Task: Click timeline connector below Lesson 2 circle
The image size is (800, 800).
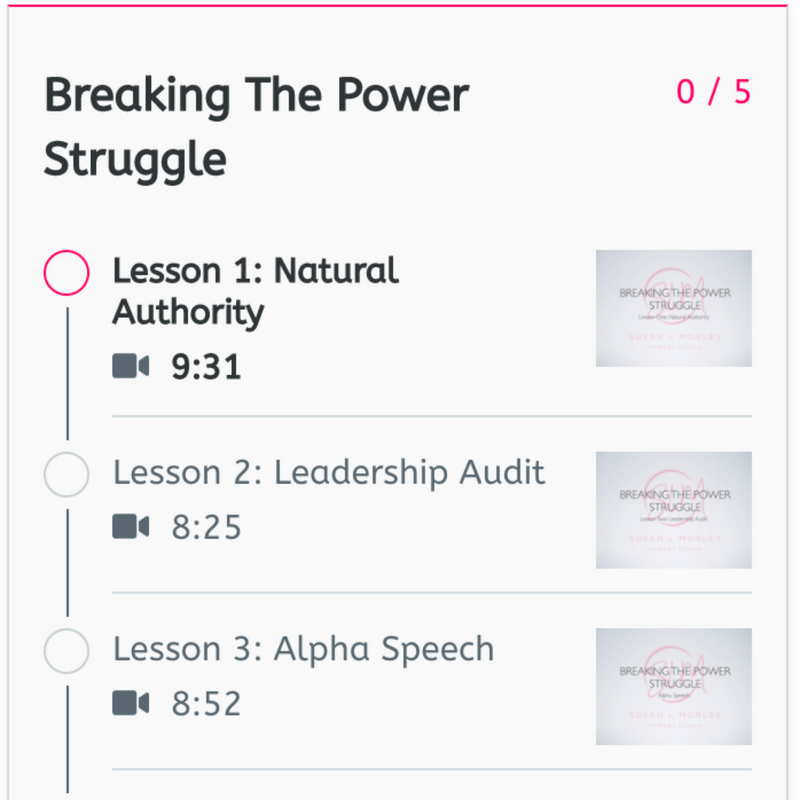Action: point(67,562)
